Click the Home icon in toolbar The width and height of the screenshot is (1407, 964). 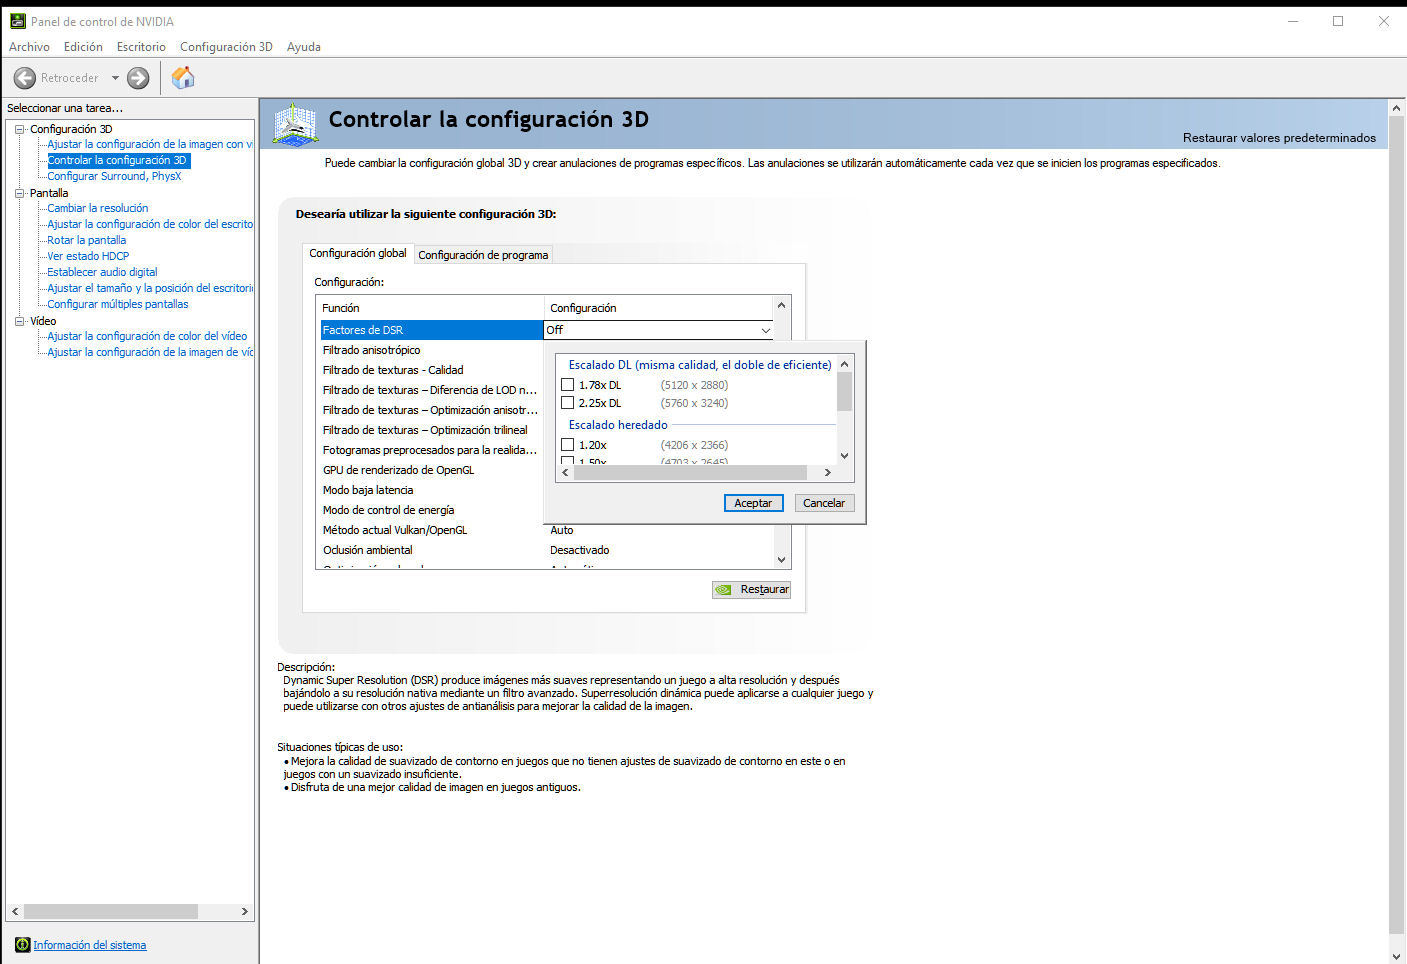(183, 78)
